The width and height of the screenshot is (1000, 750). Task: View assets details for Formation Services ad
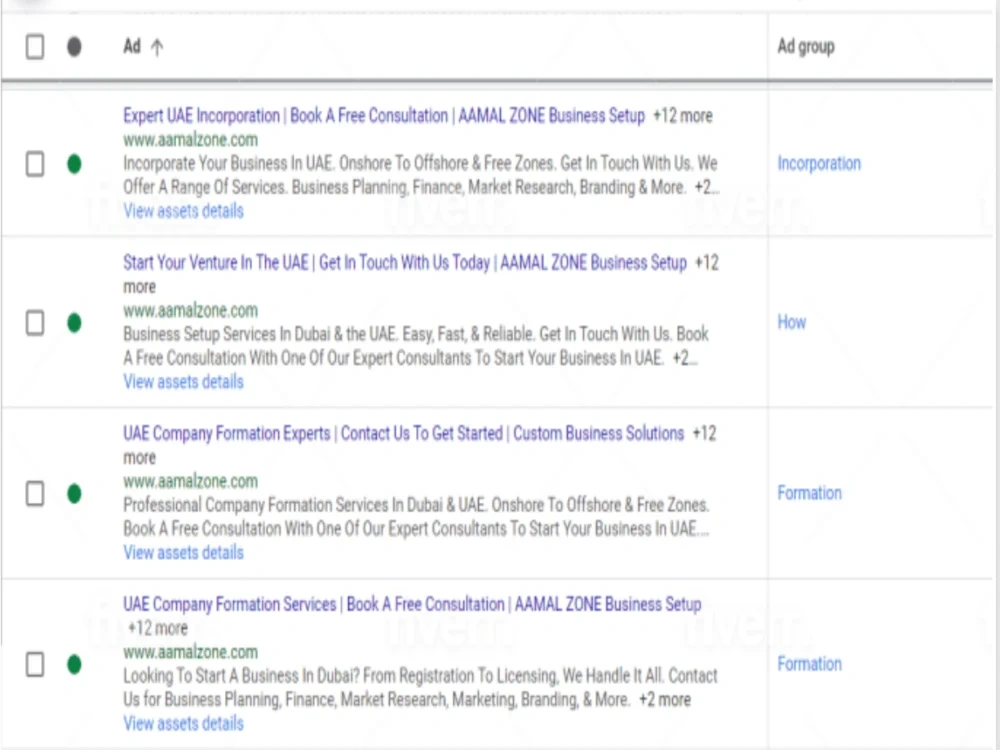point(184,723)
